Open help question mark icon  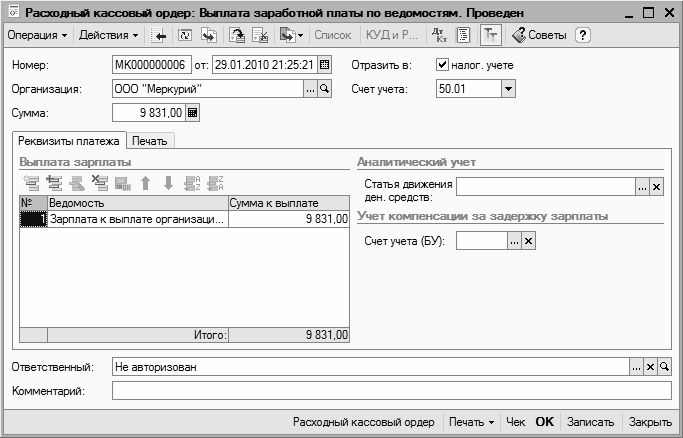[583, 35]
